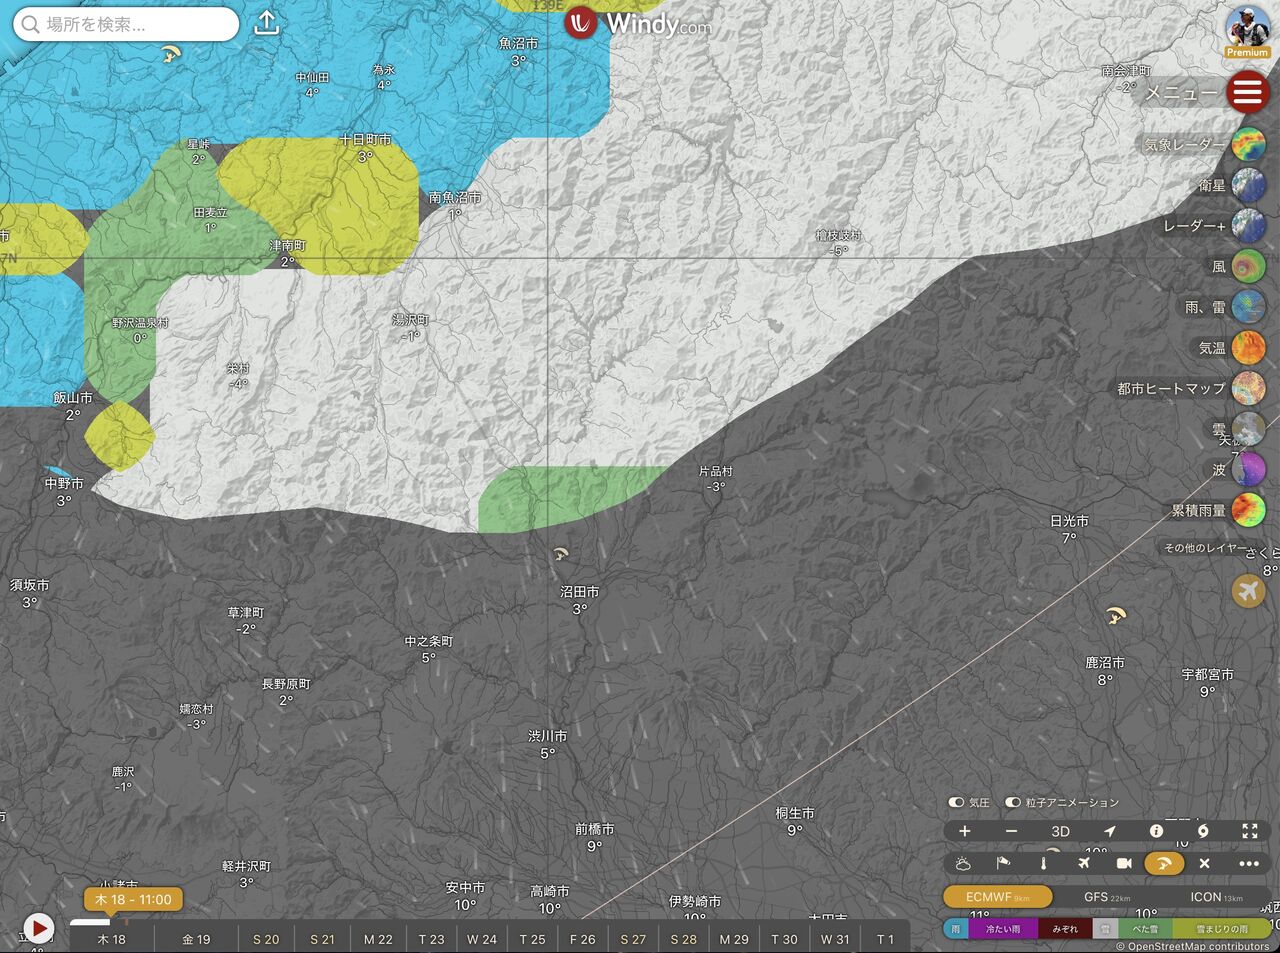The height and width of the screenshot is (953, 1280).
Task: Start forecast playback with the play button
Action: [38, 929]
